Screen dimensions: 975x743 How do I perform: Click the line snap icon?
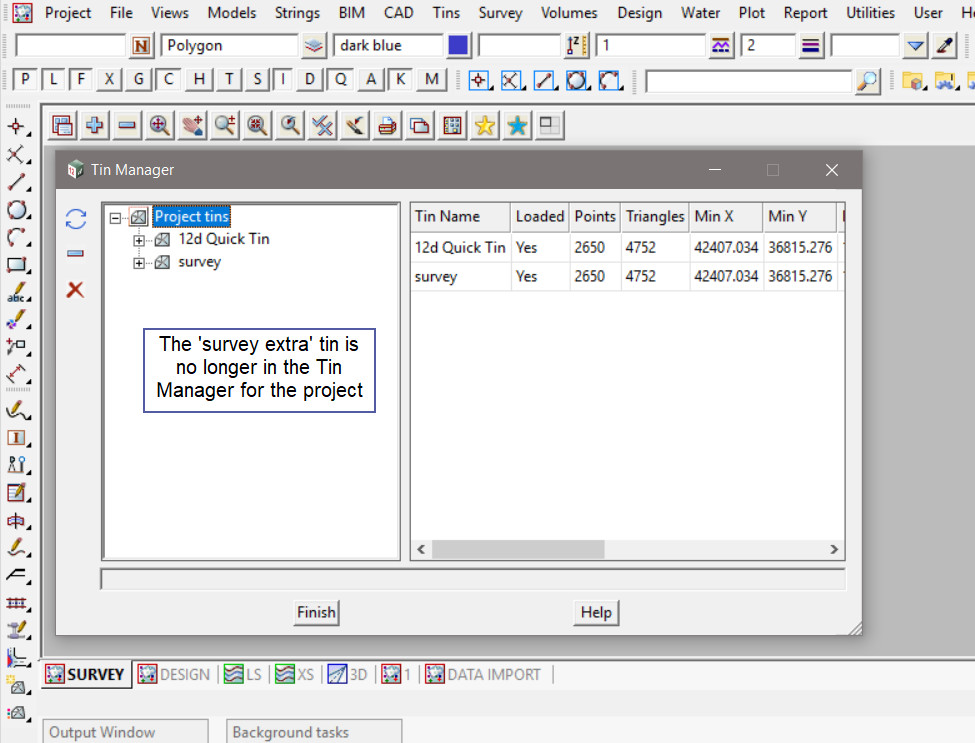click(x=544, y=80)
